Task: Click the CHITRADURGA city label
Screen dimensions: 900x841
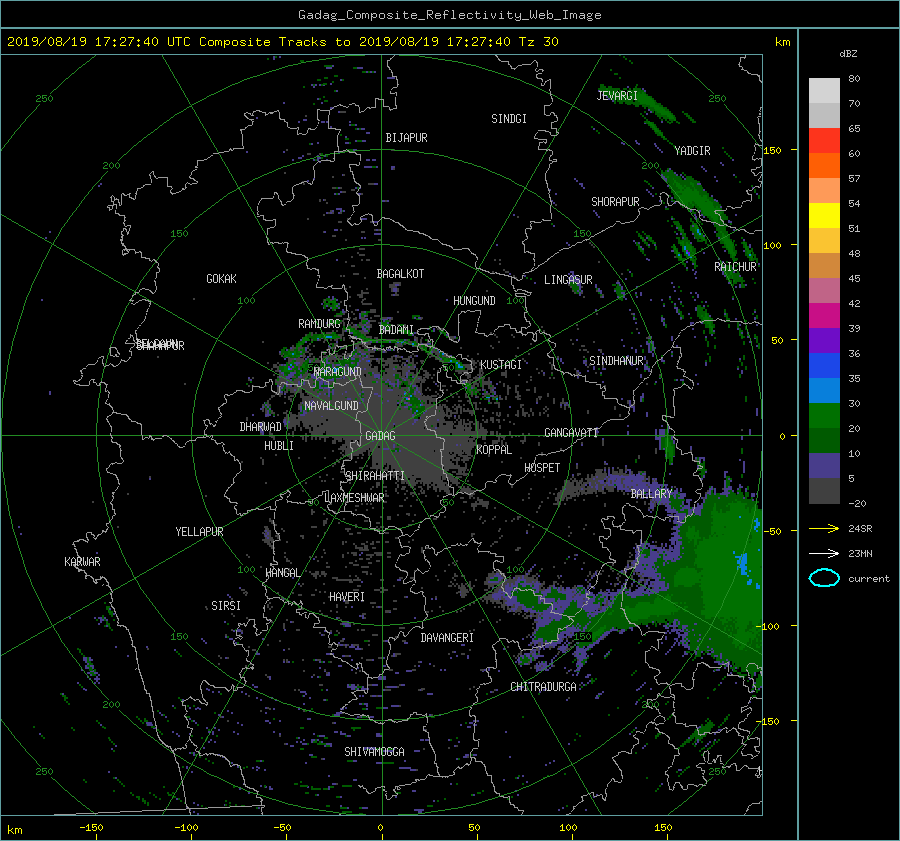Action: [544, 687]
